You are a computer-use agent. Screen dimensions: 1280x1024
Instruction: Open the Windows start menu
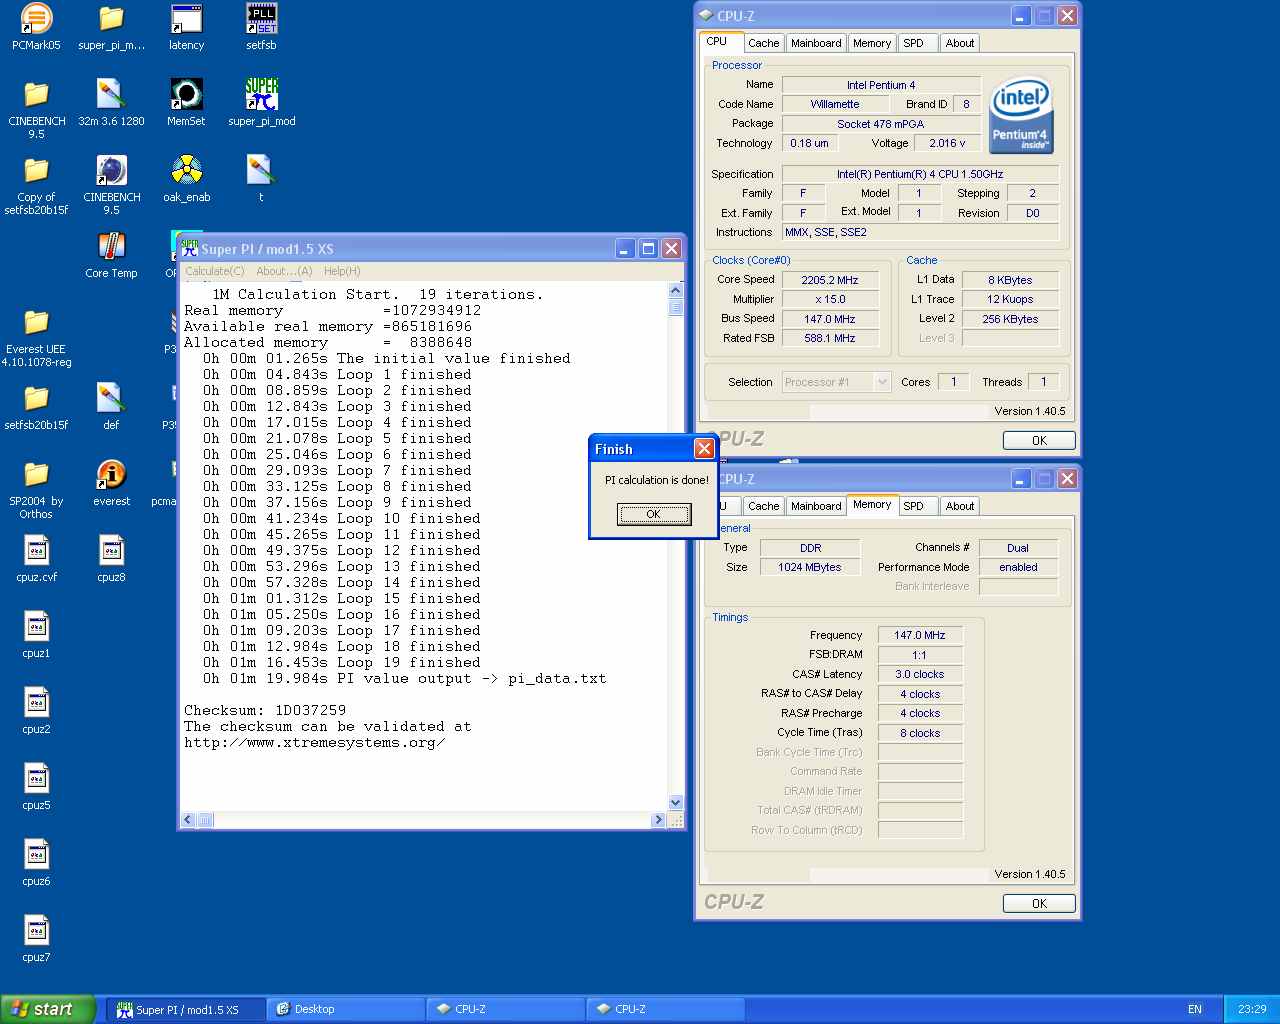click(x=48, y=1009)
